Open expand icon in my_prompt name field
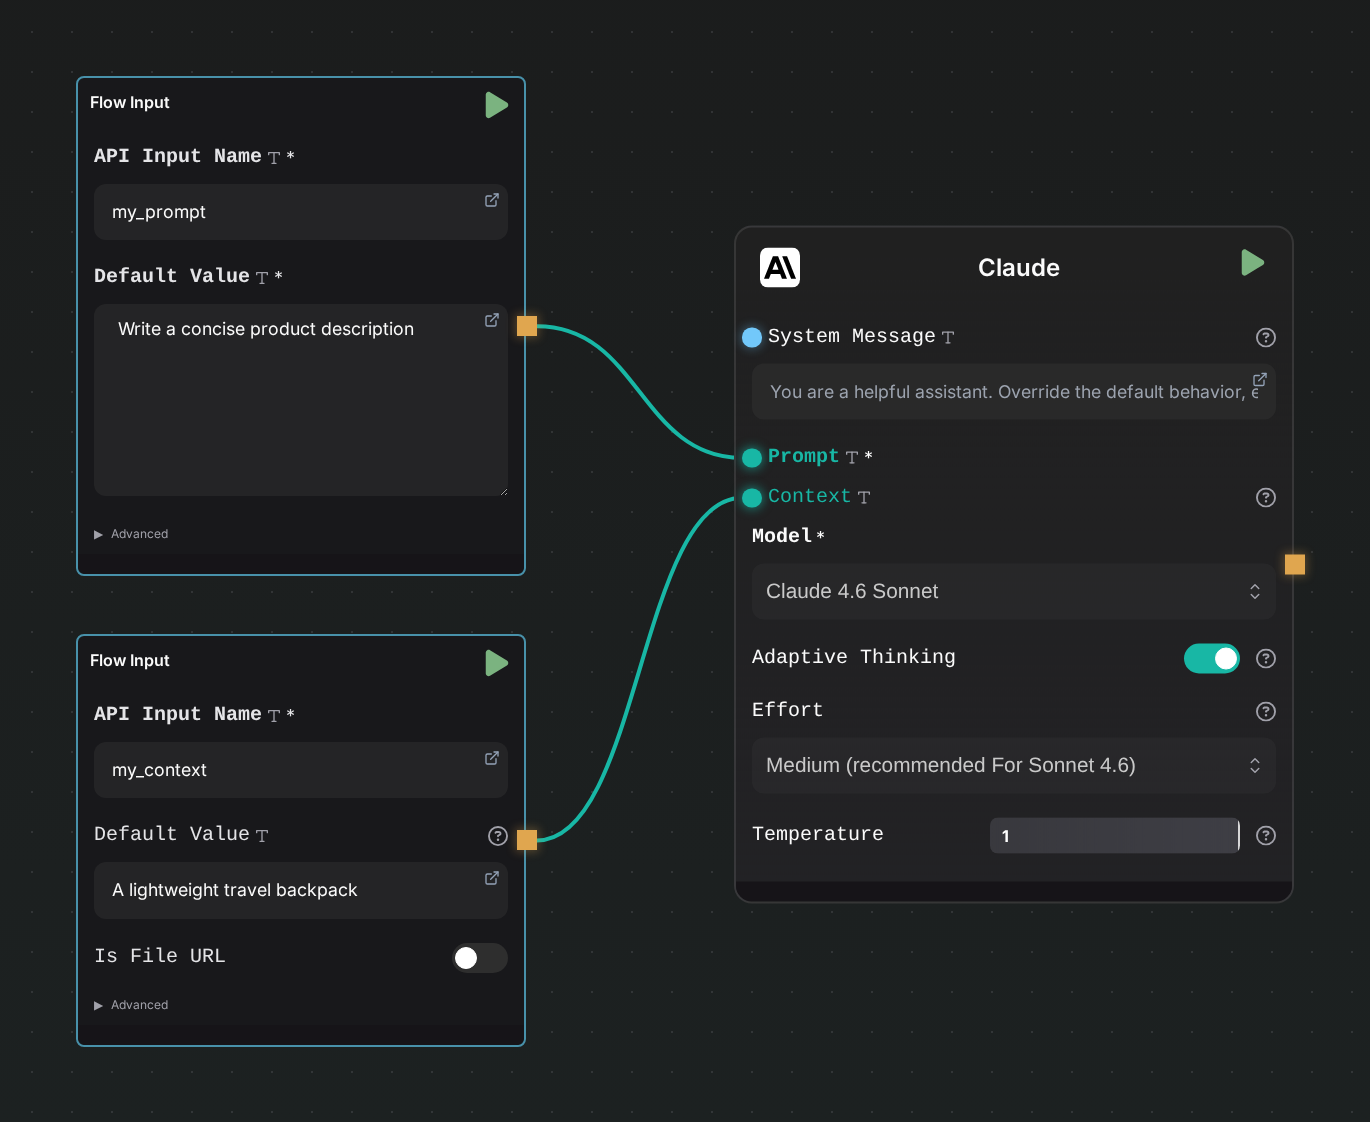 tap(492, 200)
